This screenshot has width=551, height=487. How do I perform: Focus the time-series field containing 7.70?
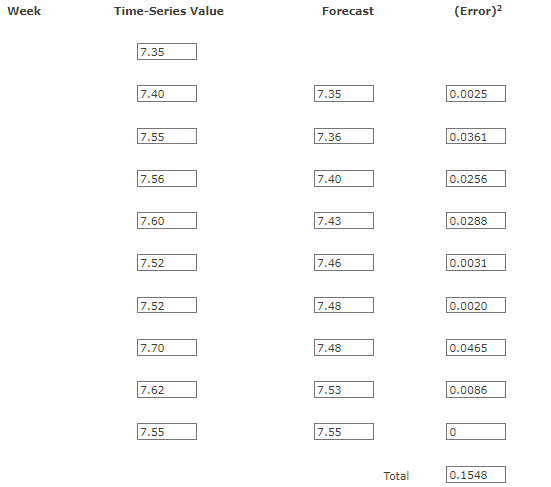pos(167,348)
